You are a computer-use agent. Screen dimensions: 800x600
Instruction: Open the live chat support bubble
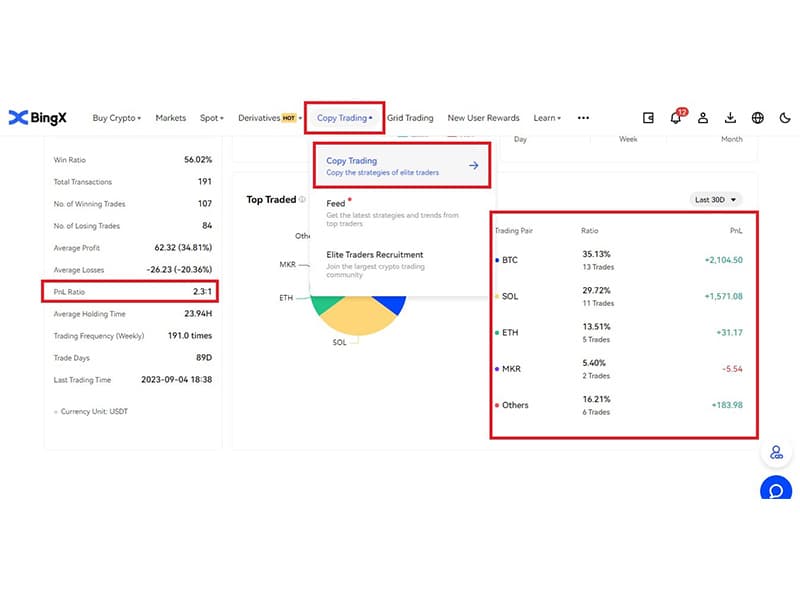click(x=776, y=489)
